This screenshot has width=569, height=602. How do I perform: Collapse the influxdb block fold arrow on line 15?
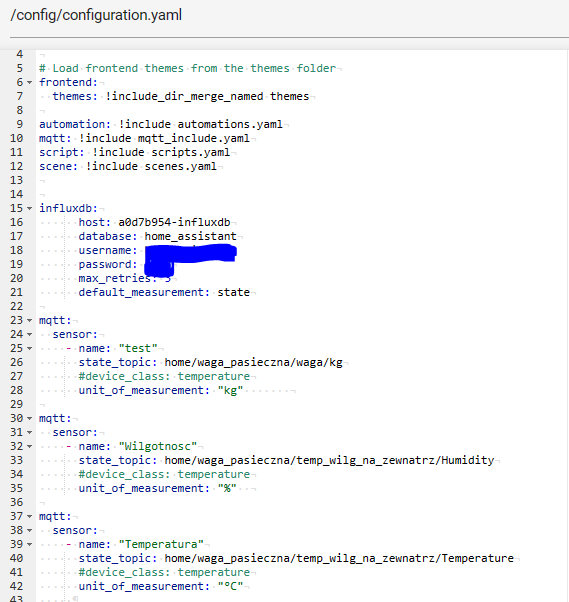tap(30, 208)
